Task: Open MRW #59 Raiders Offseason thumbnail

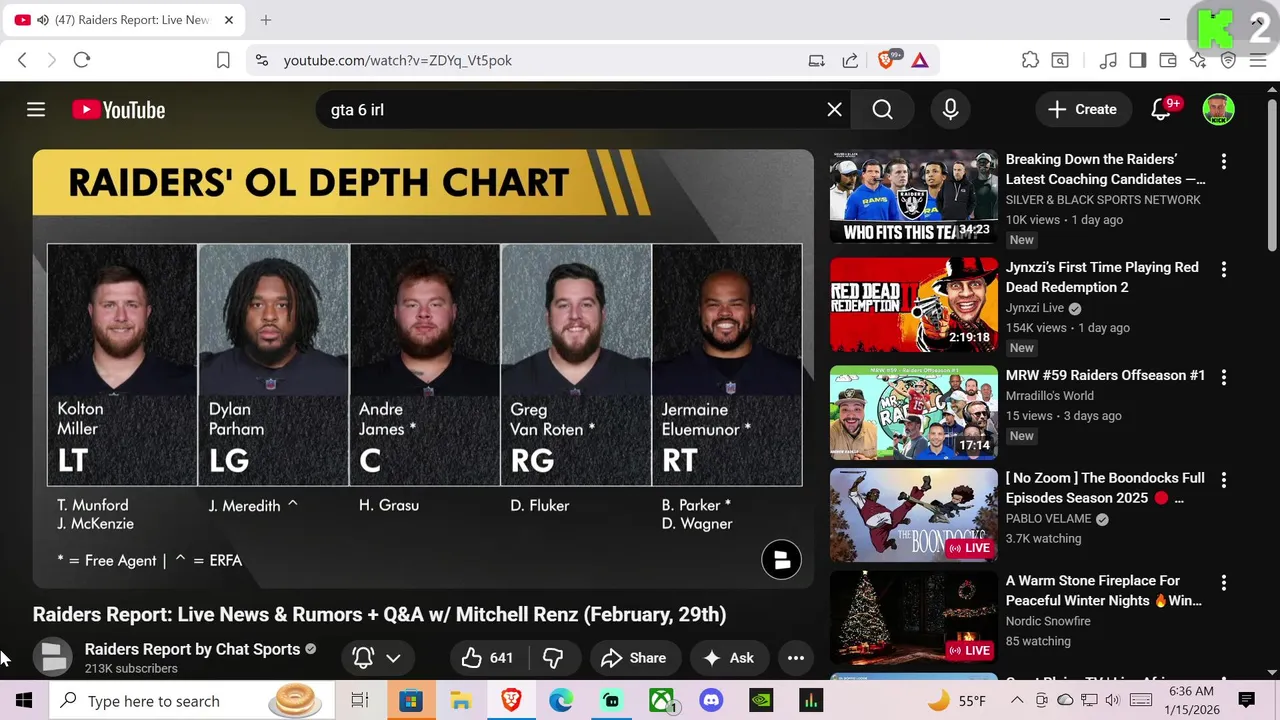Action: tap(914, 413)
